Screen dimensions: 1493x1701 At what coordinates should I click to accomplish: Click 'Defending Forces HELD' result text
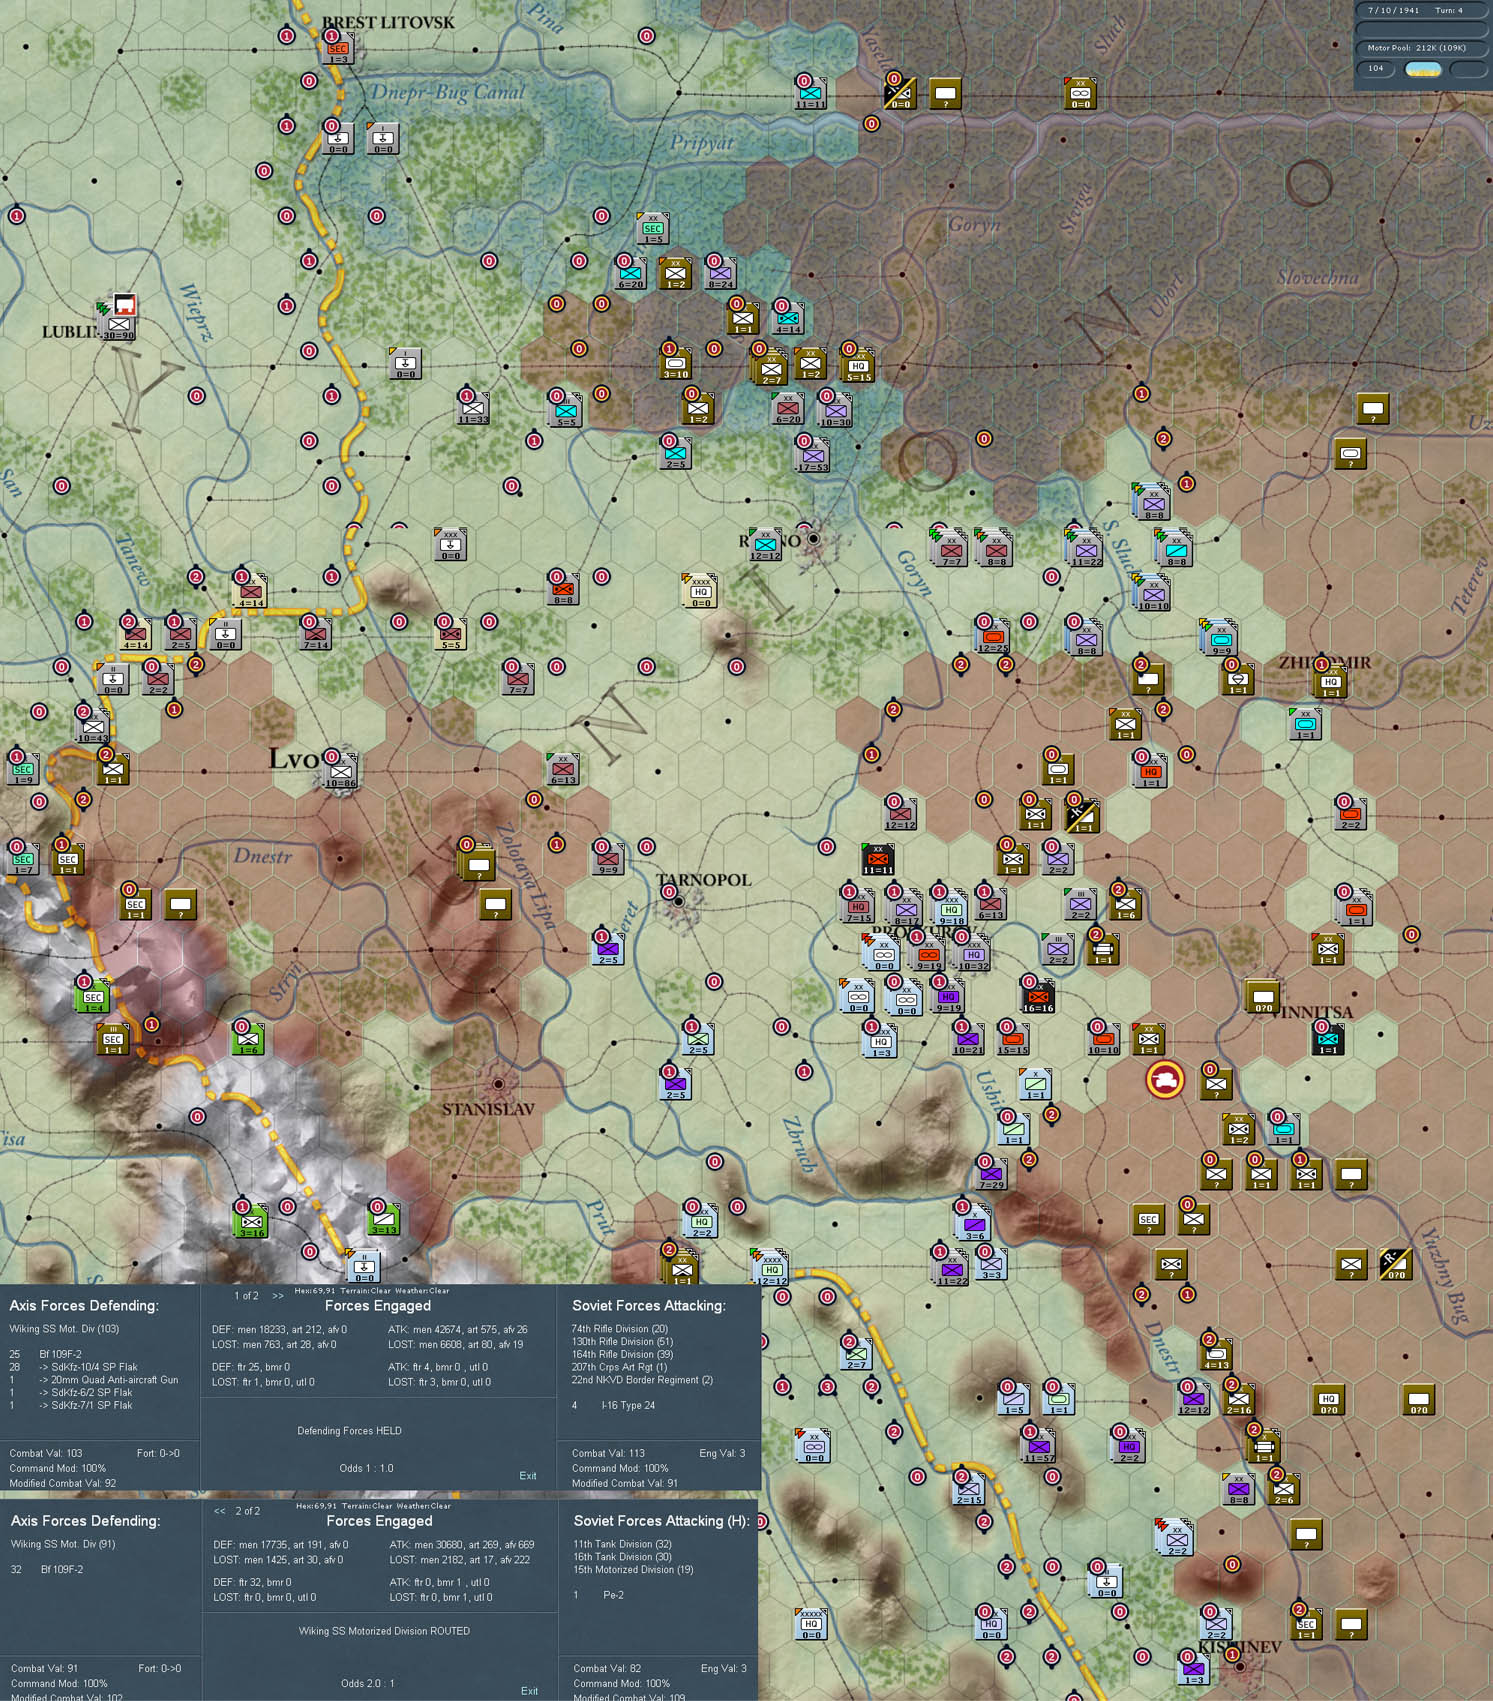pos(349,1431)
